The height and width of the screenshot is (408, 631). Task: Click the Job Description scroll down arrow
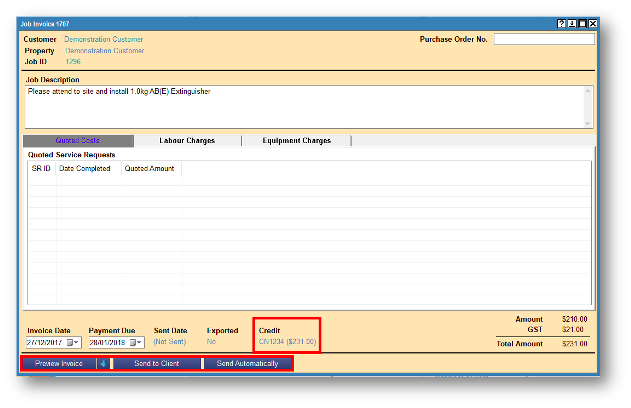click(x=588, y=123)
